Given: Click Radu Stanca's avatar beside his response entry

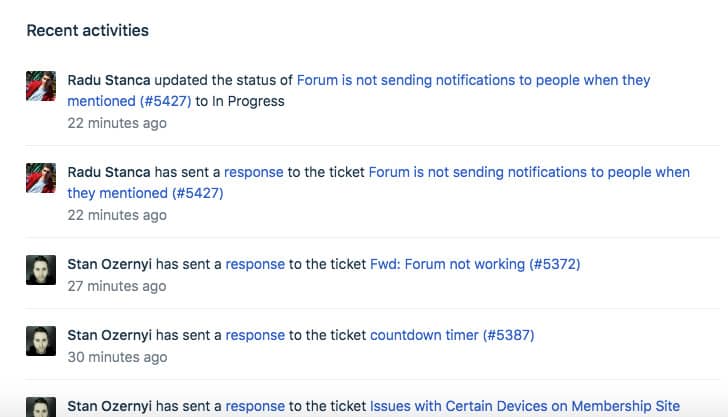Looking at the screenshot, I should pos(41,178).
